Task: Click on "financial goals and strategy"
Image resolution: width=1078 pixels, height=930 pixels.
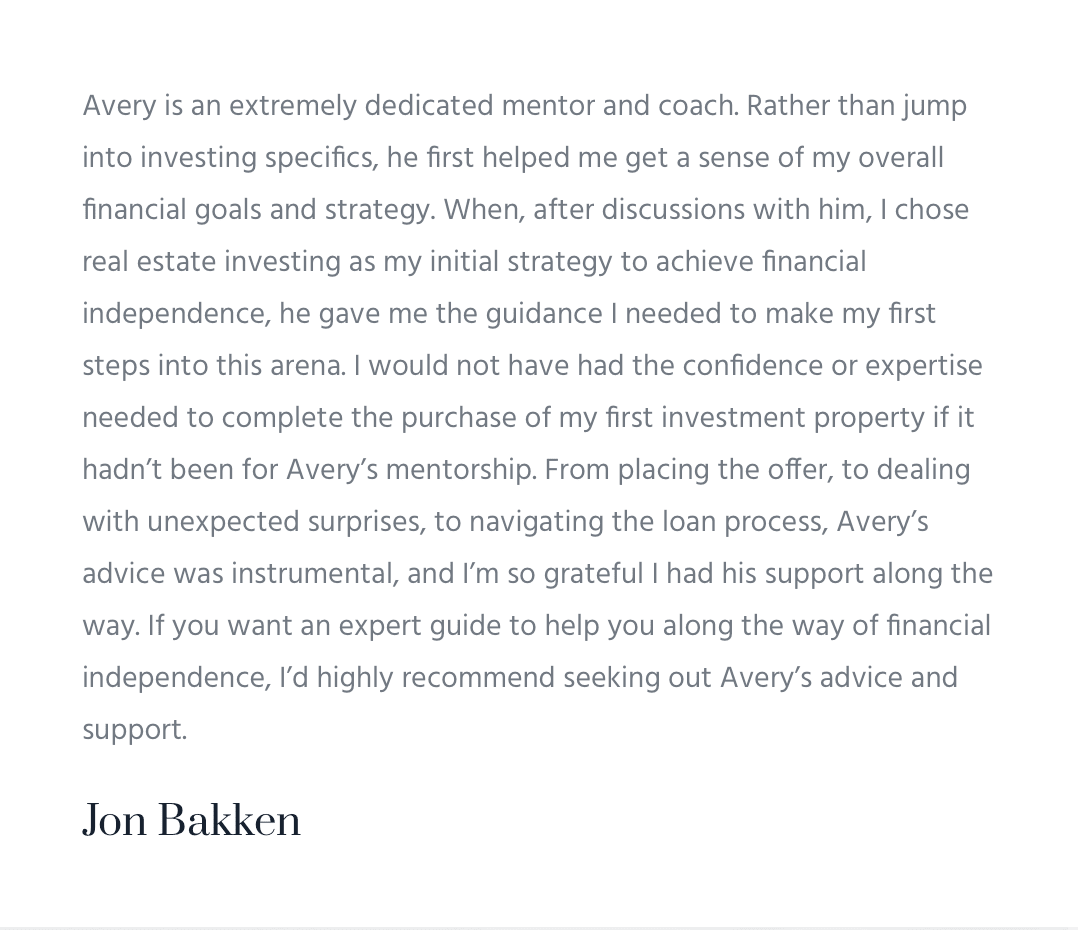Action: tap(257, 210)
